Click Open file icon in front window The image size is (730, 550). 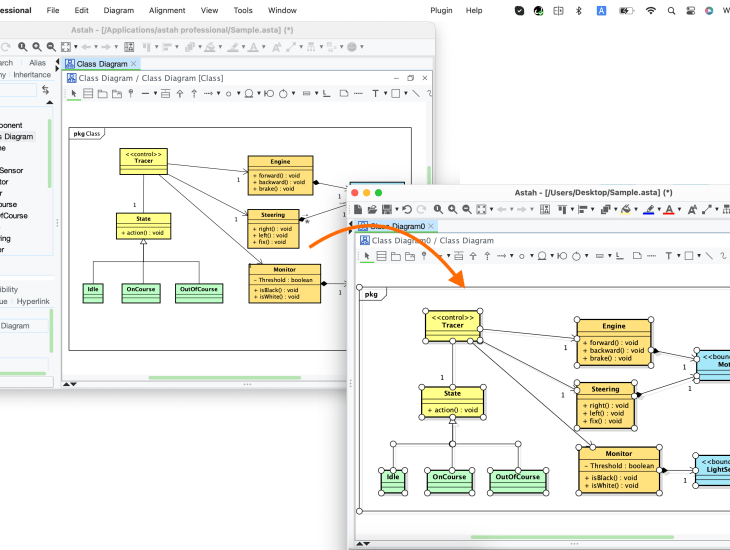(x=371, y=209)
